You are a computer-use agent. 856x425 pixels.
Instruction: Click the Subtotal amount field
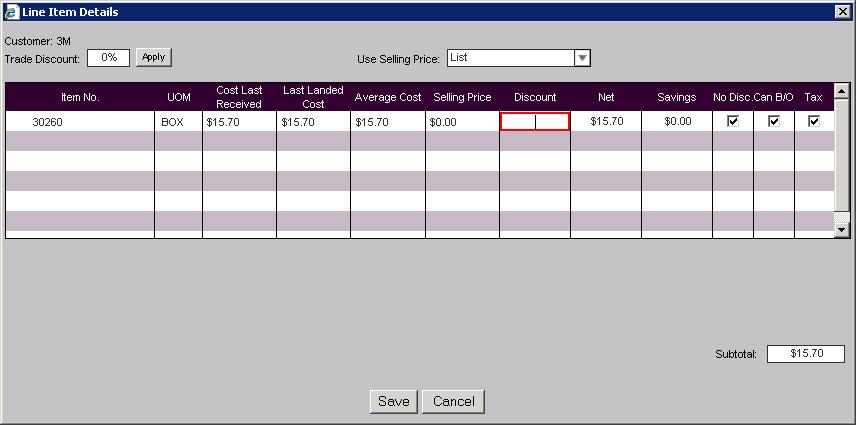click(x=805, y=354)
